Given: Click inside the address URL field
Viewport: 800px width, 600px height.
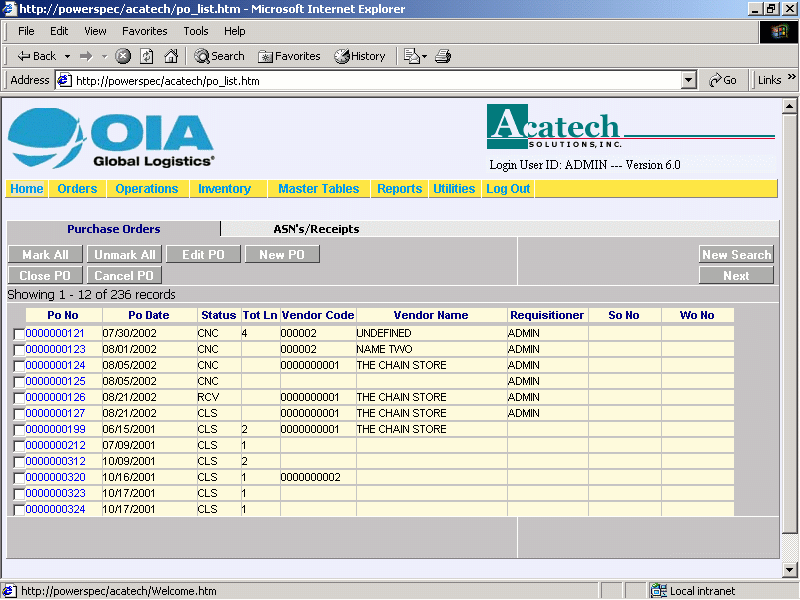Looking at the screenshot, I should (x=377, y=81).
